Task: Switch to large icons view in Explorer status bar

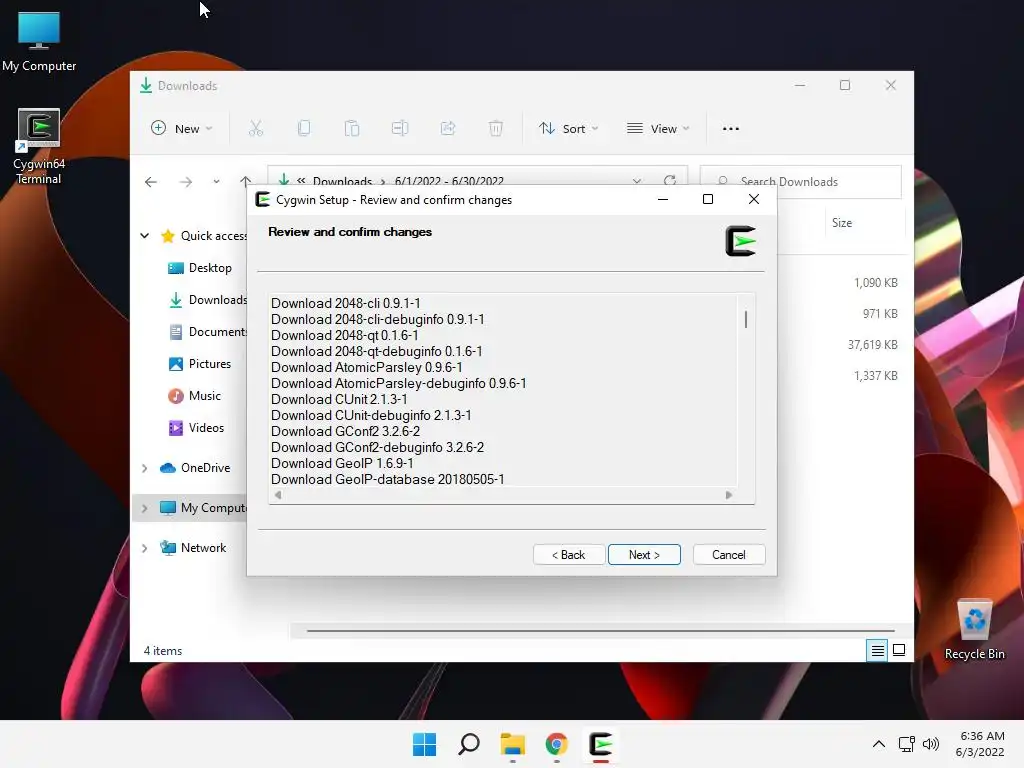Action: click(899, 650)
